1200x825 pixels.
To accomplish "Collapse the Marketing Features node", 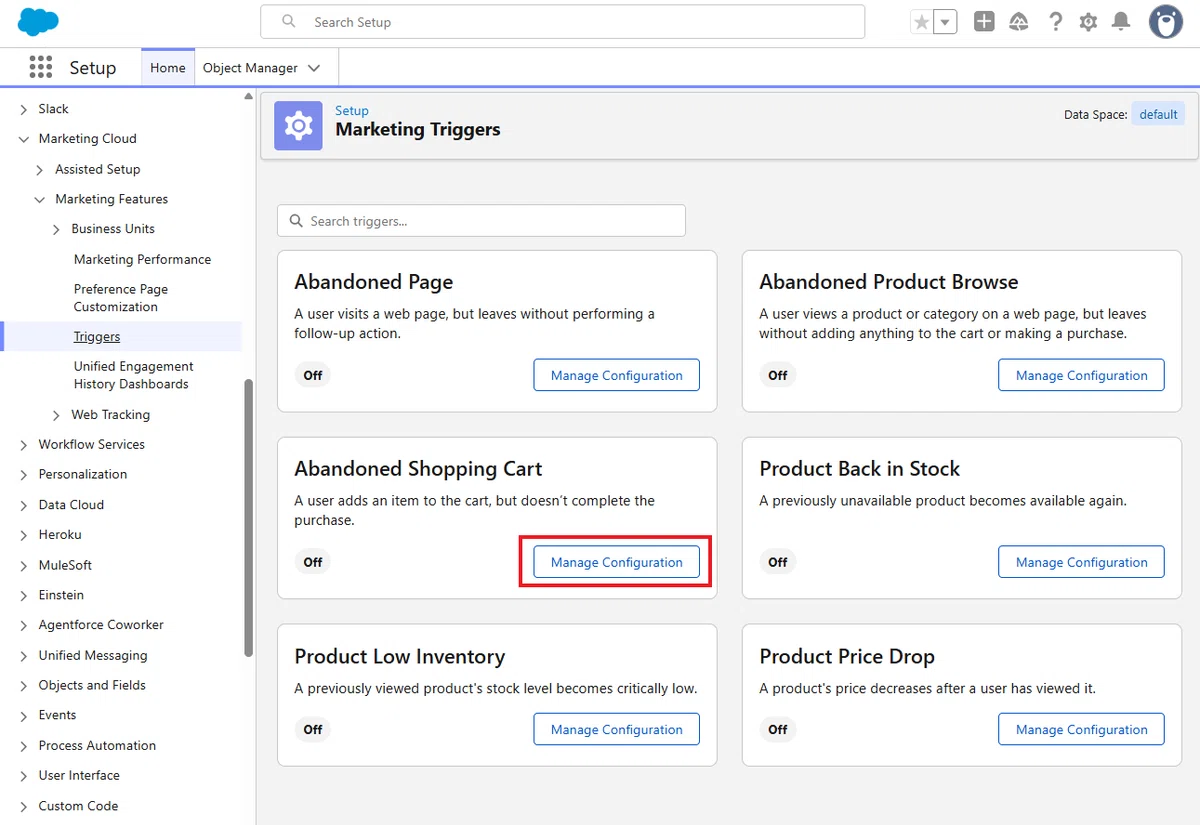I will (40, 199).
